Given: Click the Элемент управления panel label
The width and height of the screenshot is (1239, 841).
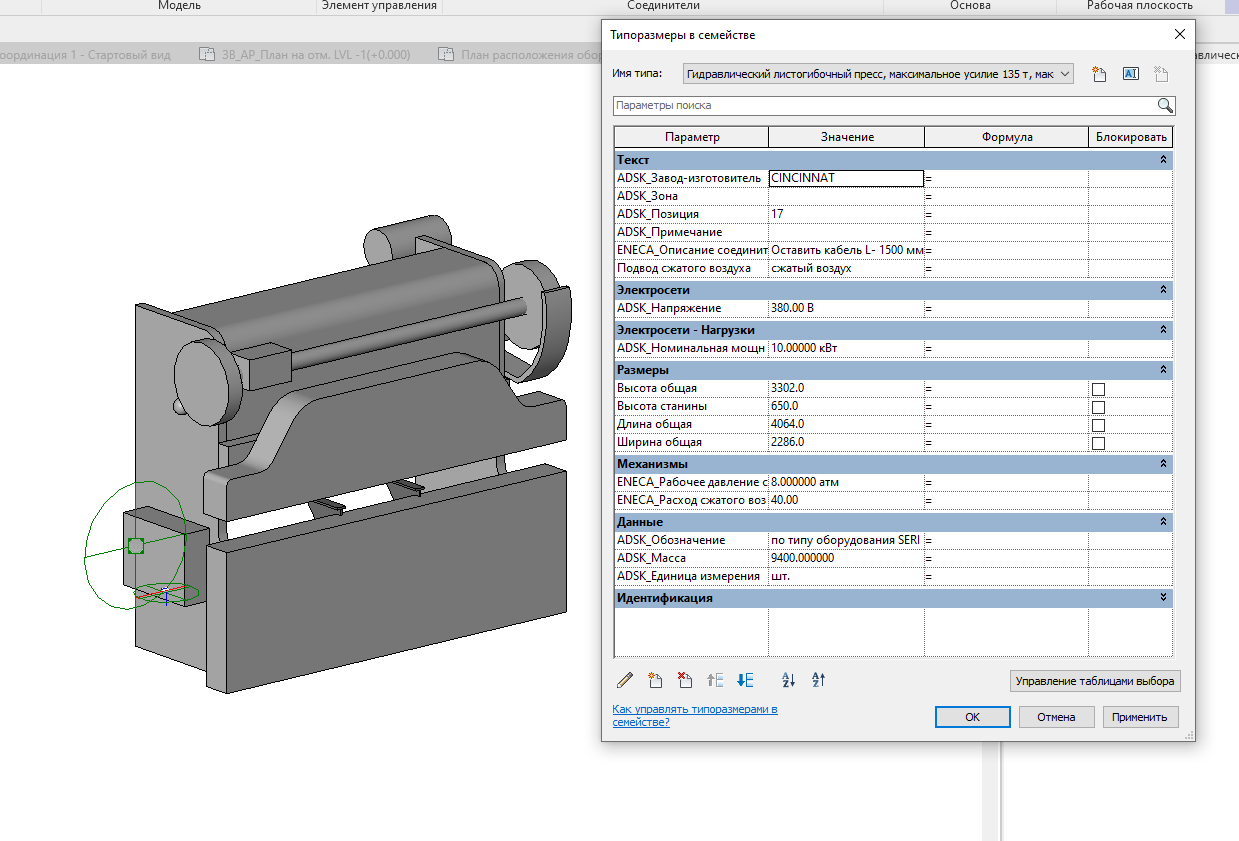Looking at the screenshot, I should click(379, 6).
